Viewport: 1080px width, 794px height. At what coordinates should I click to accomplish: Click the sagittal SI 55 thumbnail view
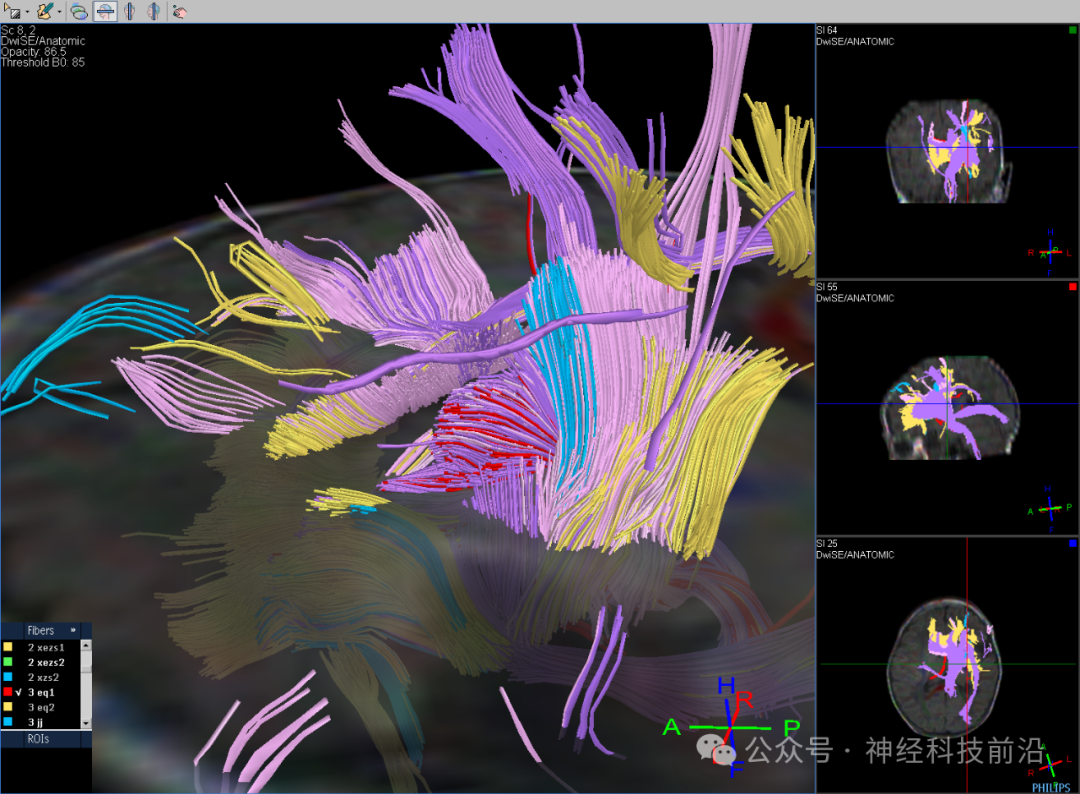pos(947,408)
